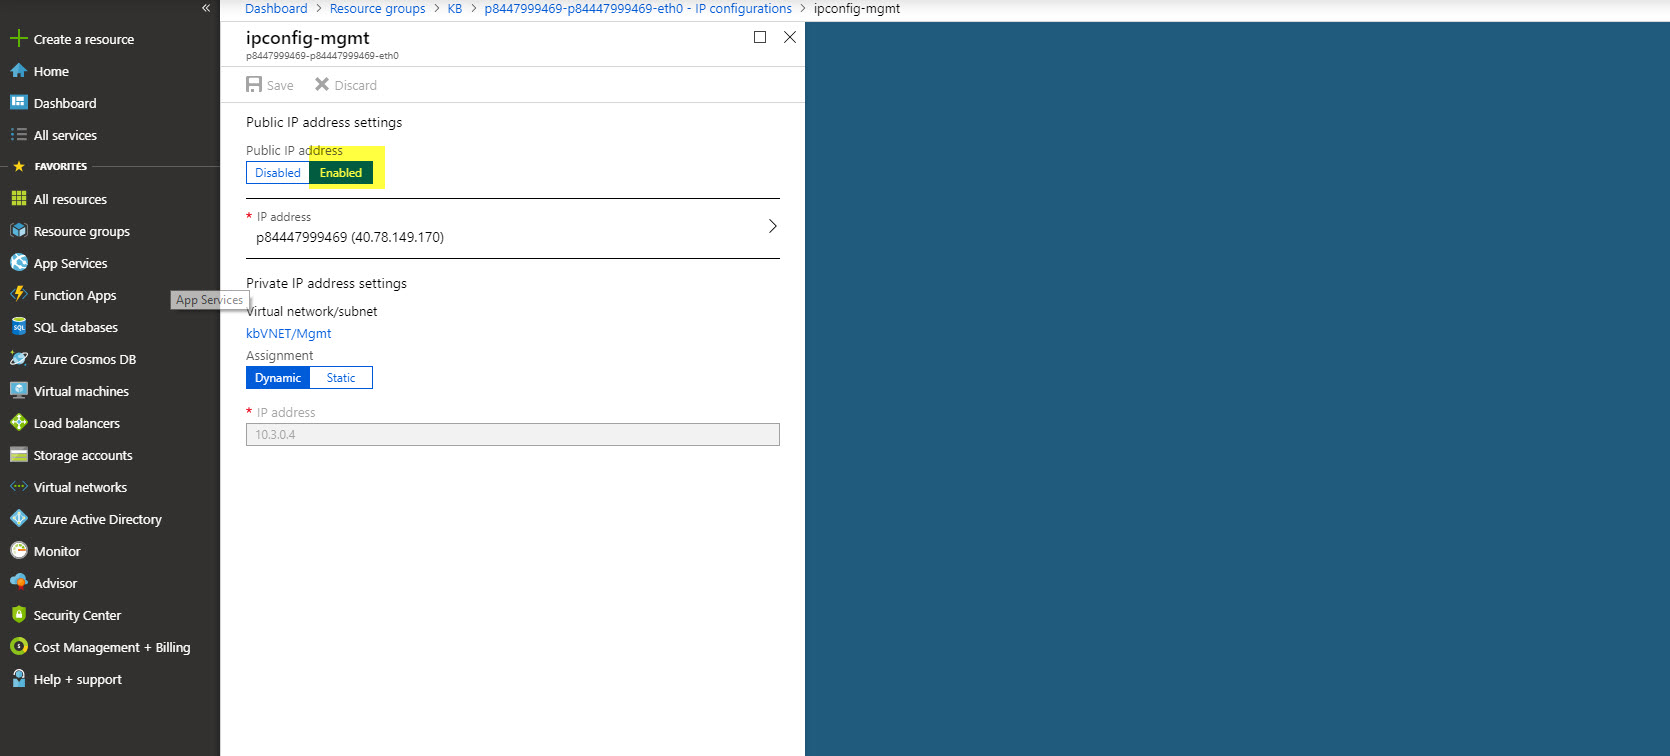Click the SQL databases icon
This screenshot has width=1670, height=756.
click(18, 327)
